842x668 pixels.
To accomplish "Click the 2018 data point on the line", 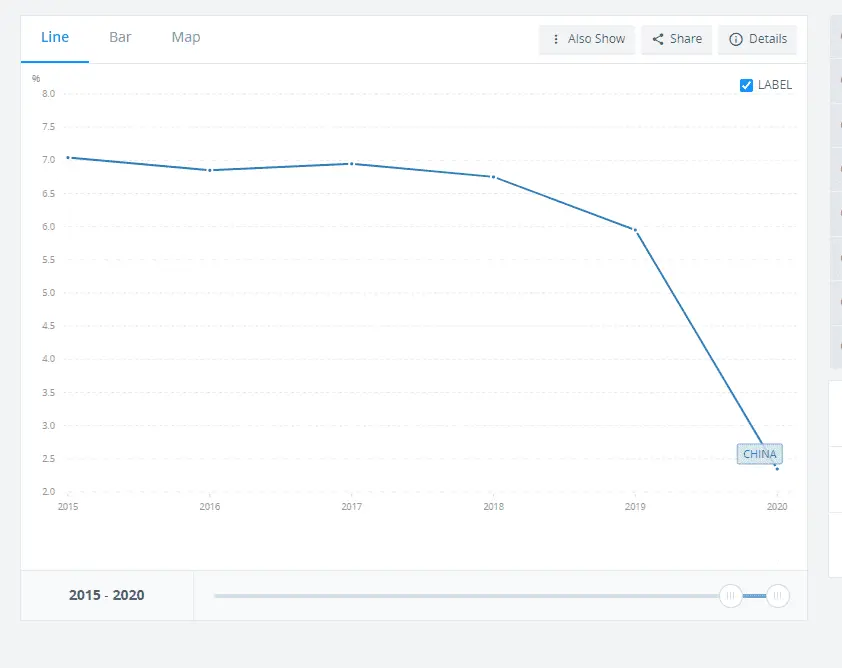I will (493, 177).
